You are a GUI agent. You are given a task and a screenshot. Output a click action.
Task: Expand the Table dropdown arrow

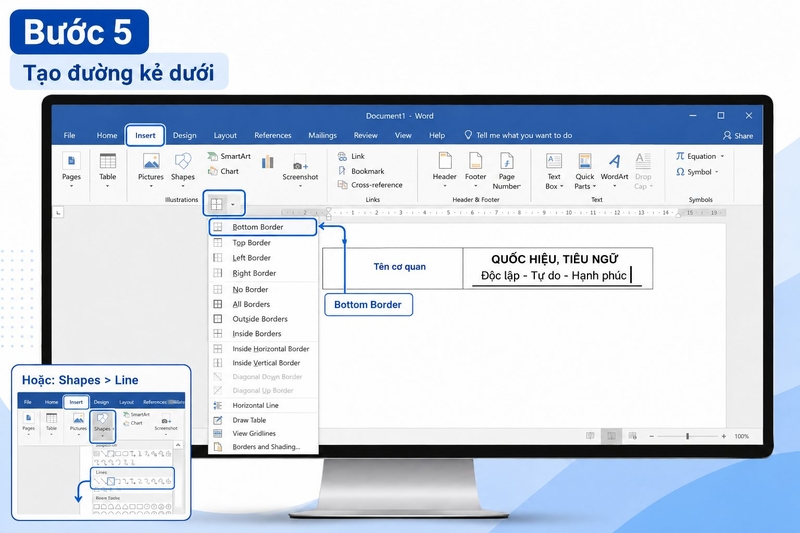pyautogui.click(x=108, y=186)
